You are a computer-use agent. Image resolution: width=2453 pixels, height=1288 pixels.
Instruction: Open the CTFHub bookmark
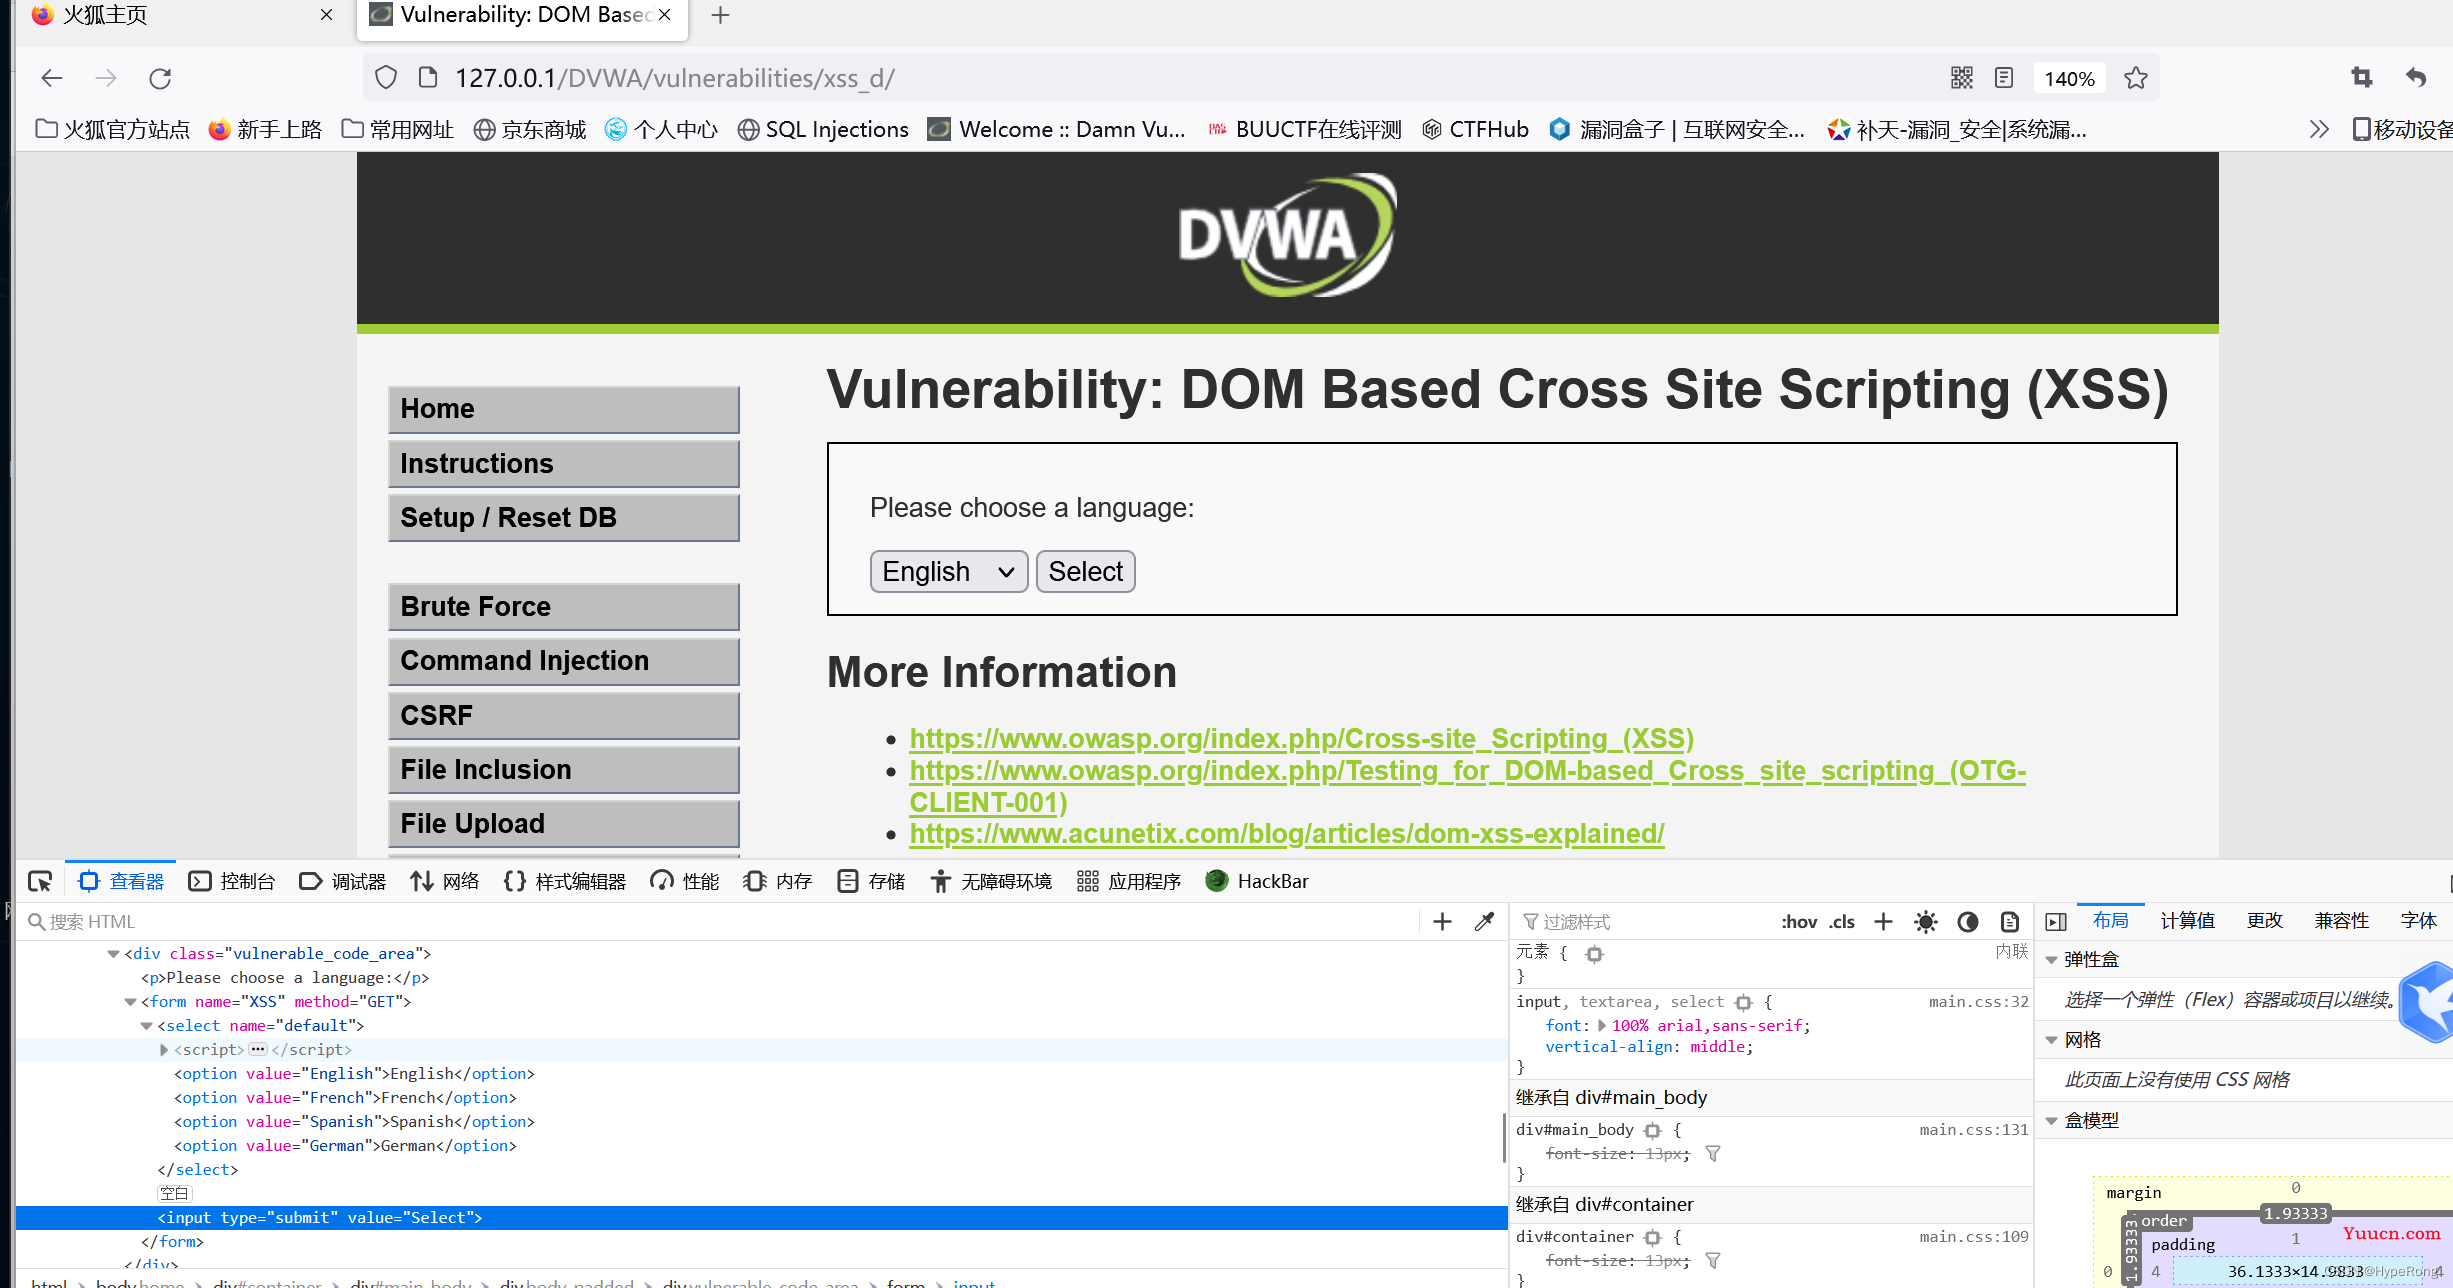(x=1475, y=129)
